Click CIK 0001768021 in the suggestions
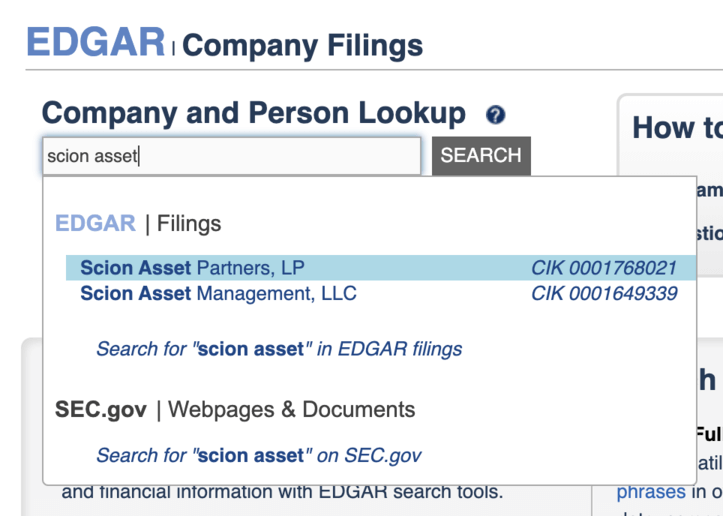The height and width of the screenshot is (516, 723). pyautogui.click(x=604, y=268)
